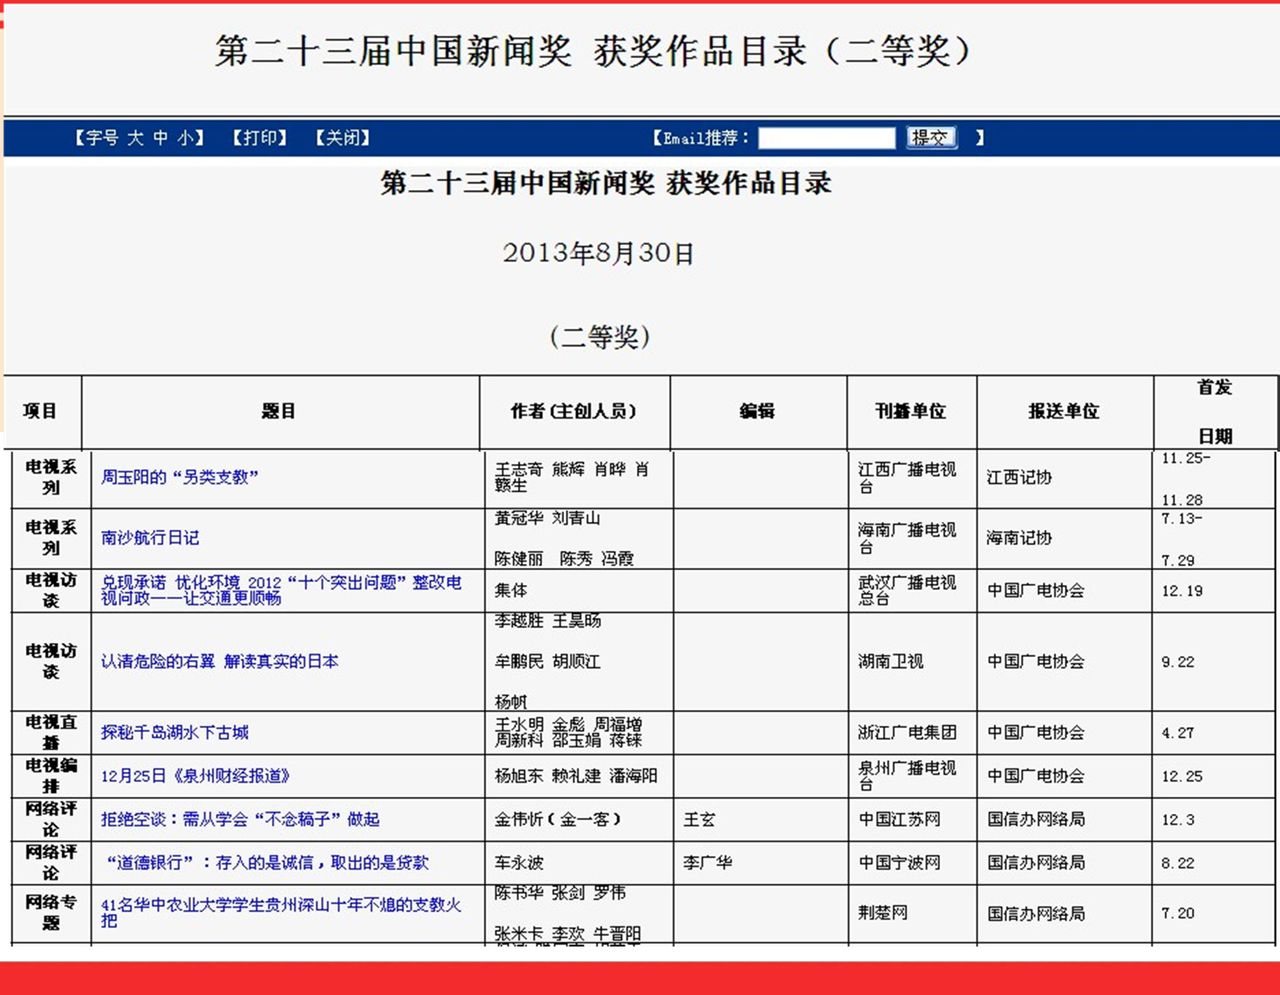
Task: Select editor cell 李广华
Action: [760, 862]
